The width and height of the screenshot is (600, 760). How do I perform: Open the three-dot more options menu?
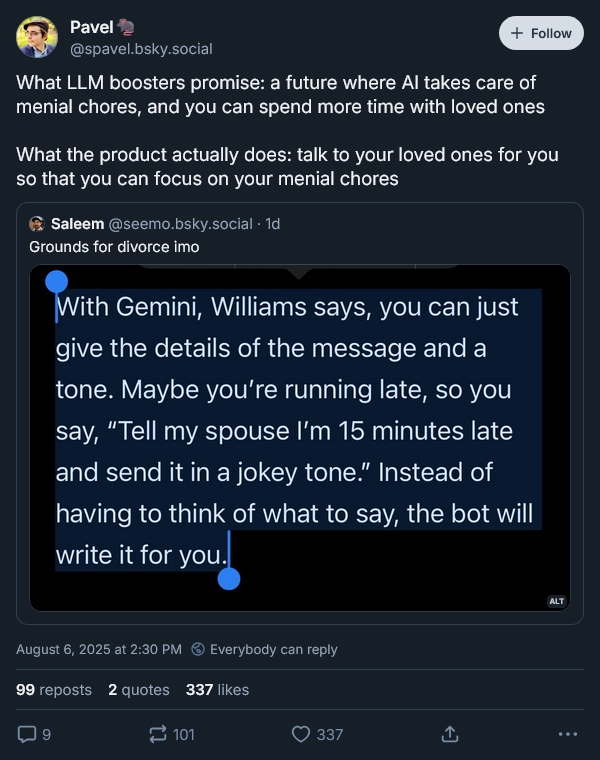pyautogui.click(x=567, y=734)
